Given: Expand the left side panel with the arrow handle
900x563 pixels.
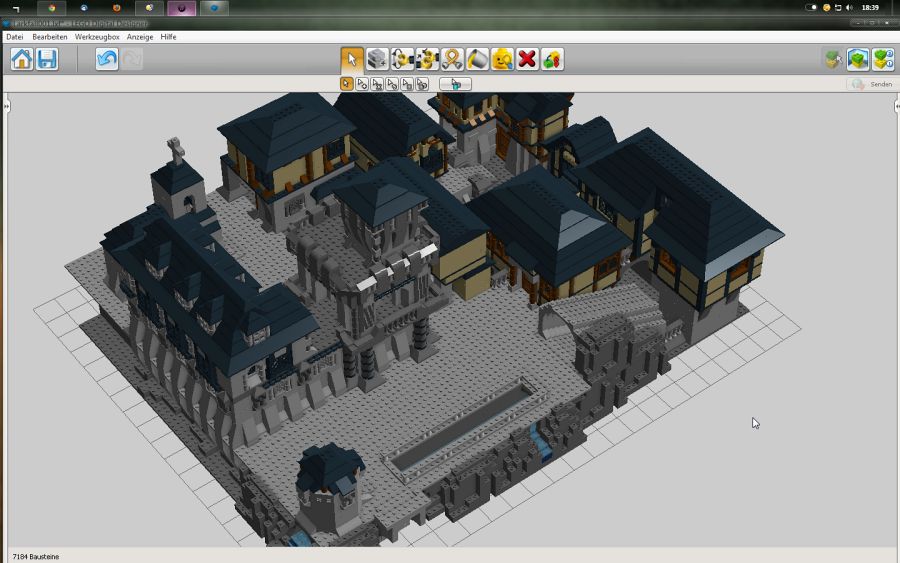Looking at the screenshot, I should tap(5, 106).
